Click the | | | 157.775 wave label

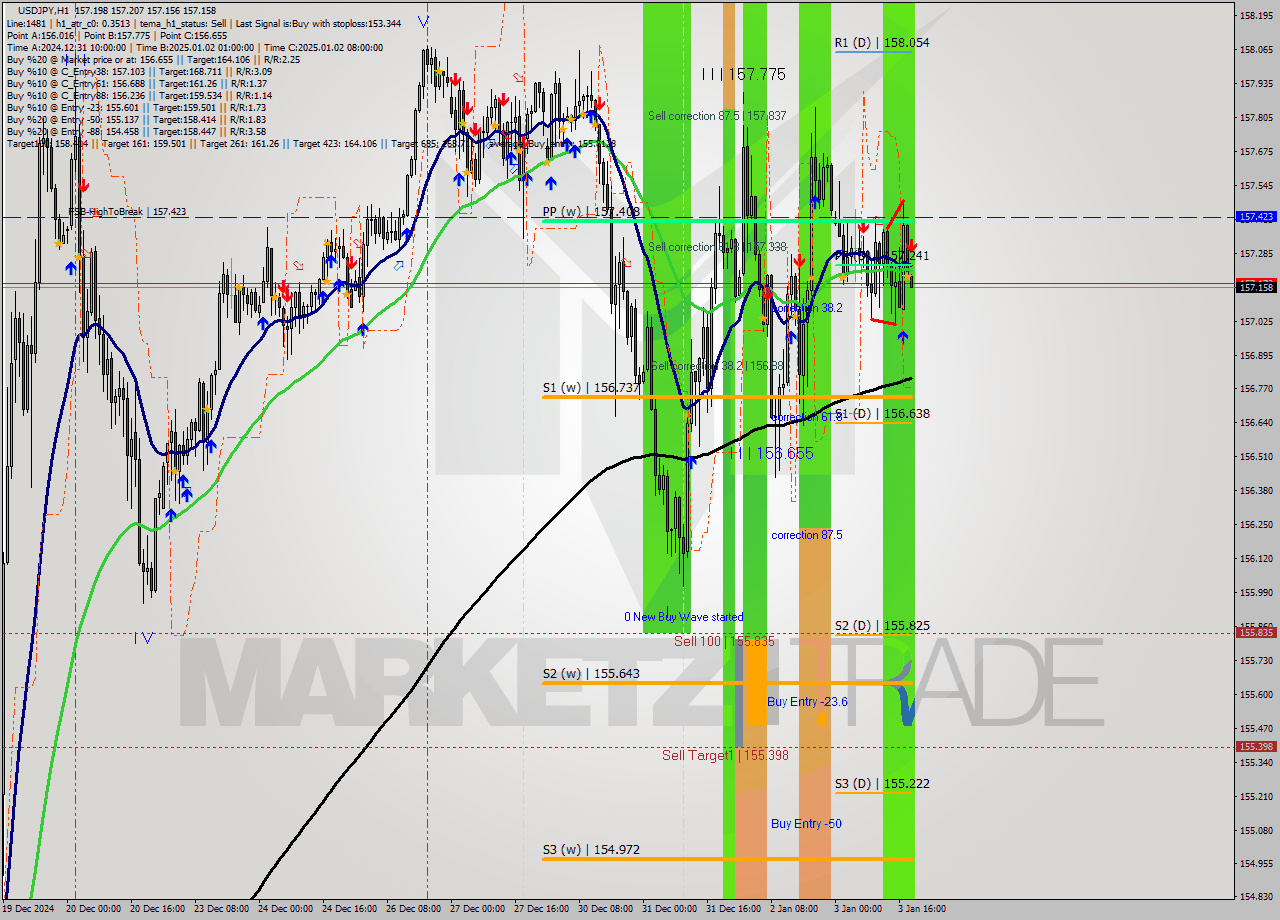(743, 74)
